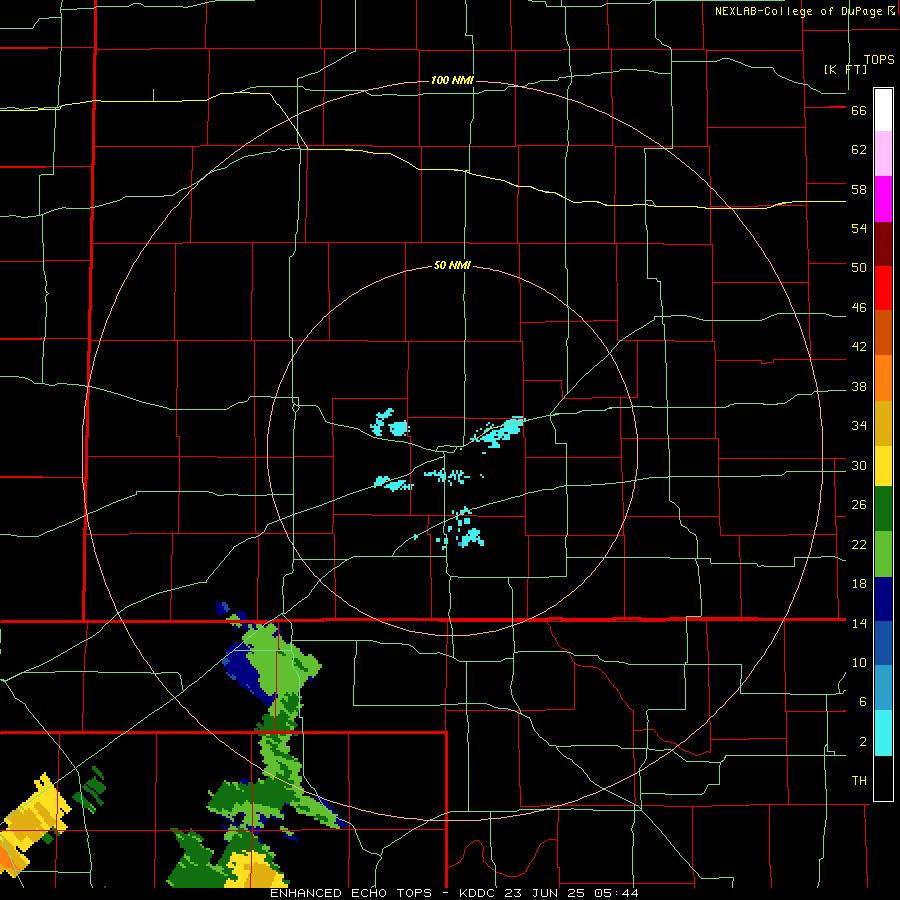Viewport: 900px width, 900px height.
Task: Click the white swatch on the tops scale
Action: click(x=883, y=110)
